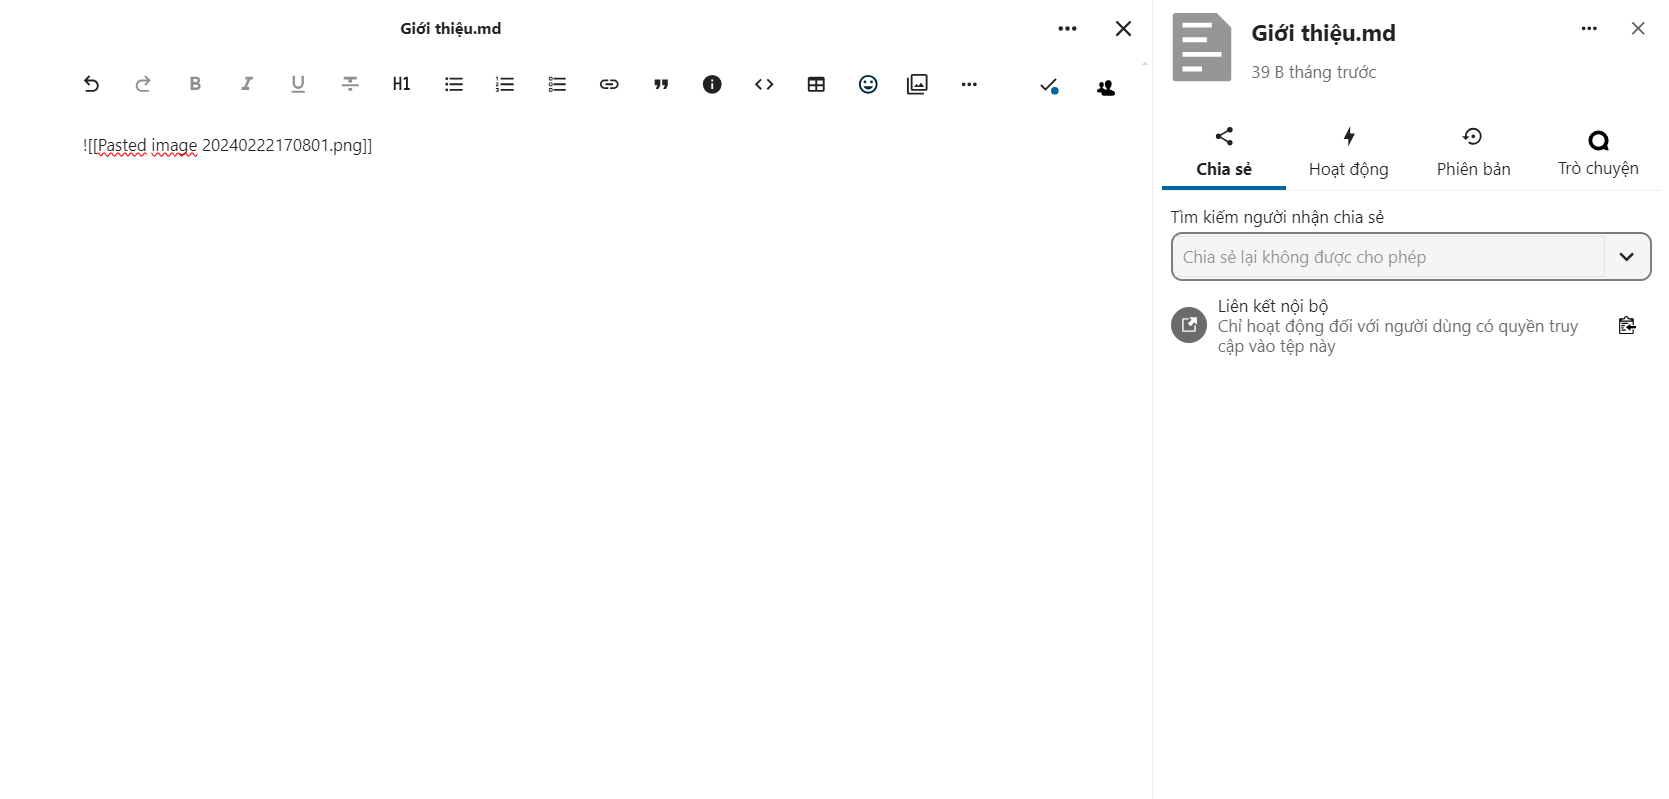Toggle italic formatting

(x=246, y=84)
